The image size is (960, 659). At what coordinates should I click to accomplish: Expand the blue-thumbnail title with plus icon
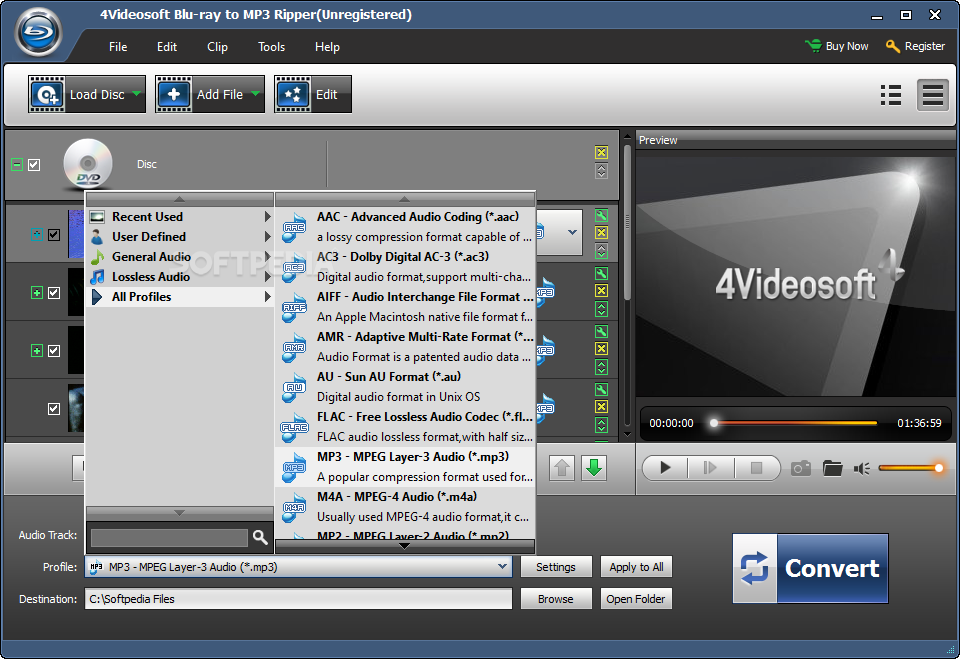[x=37, y=235]
